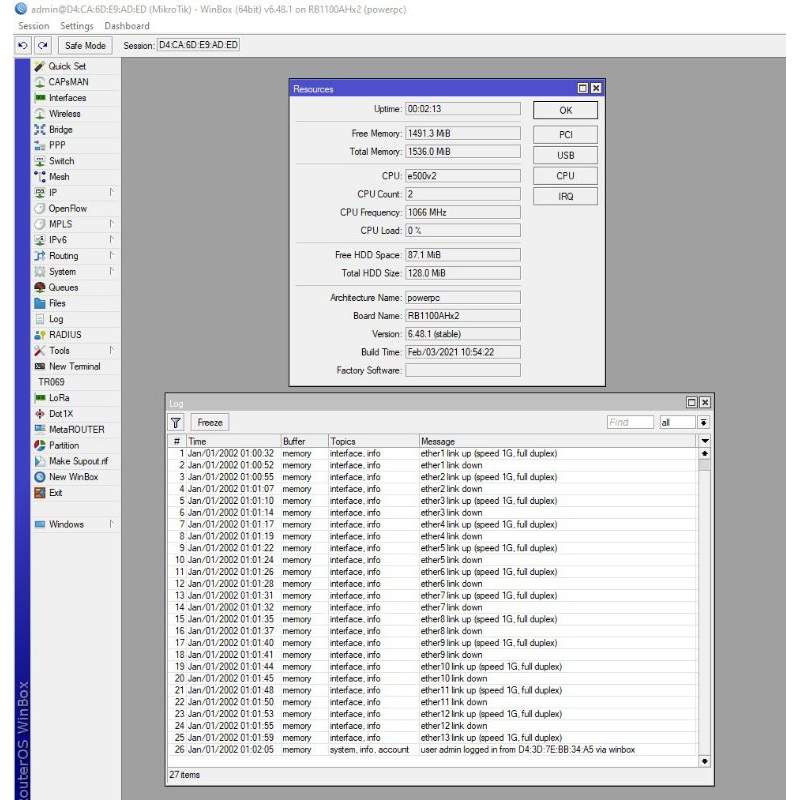Screen dimensions: 800x800
Task: Click OK in the Resources window
Action: (x=565, y=111)
